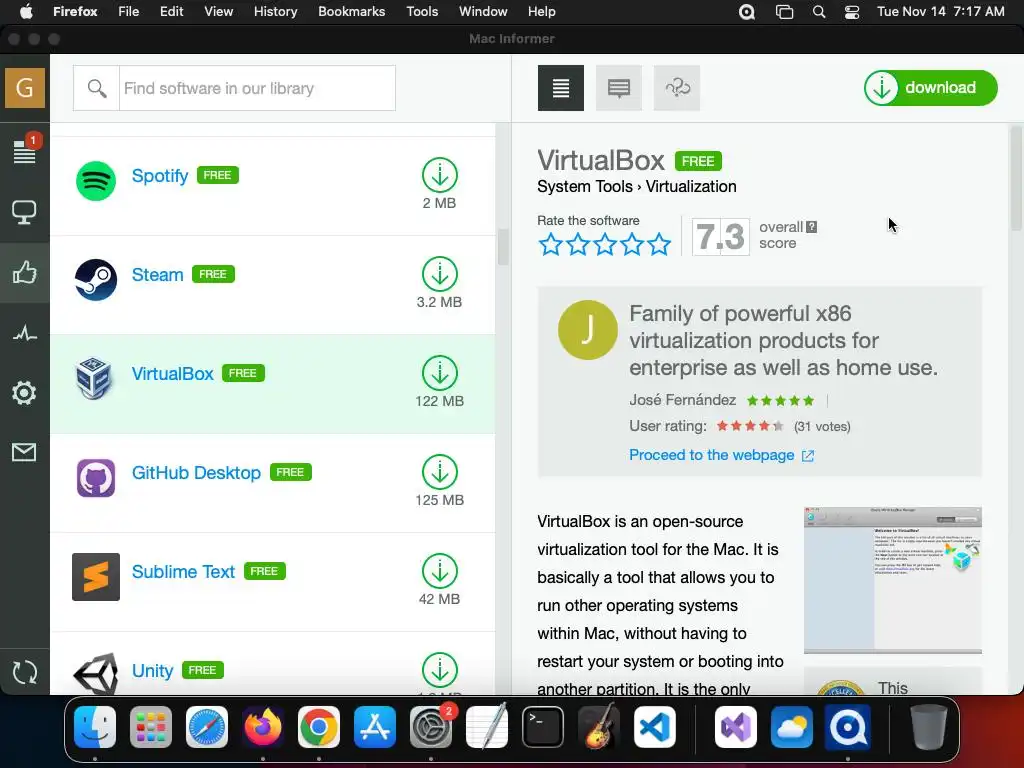Download Sublime Text using its arrow icon
The width and height of the screenshot is (1024, 768).
440,571
